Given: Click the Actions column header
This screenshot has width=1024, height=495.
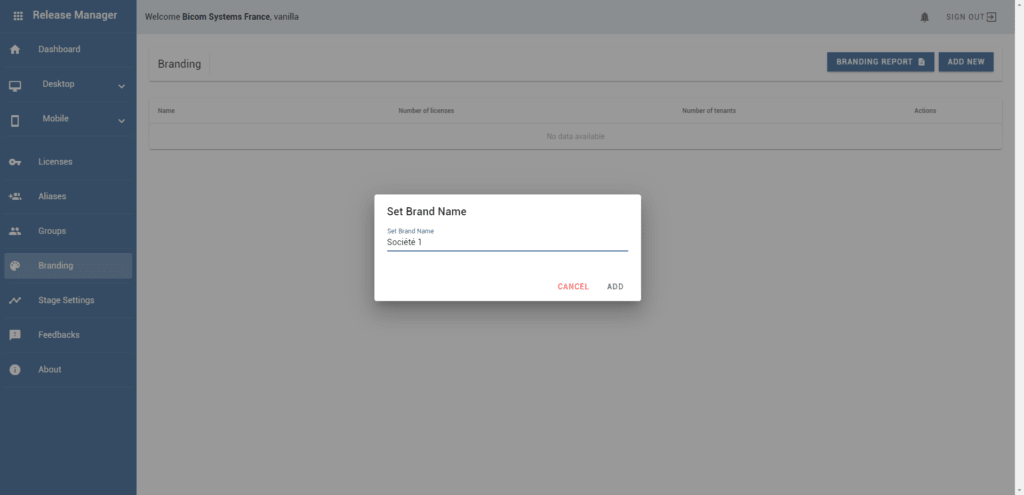Looking at the screenshot, I should [x=925, y=111].
